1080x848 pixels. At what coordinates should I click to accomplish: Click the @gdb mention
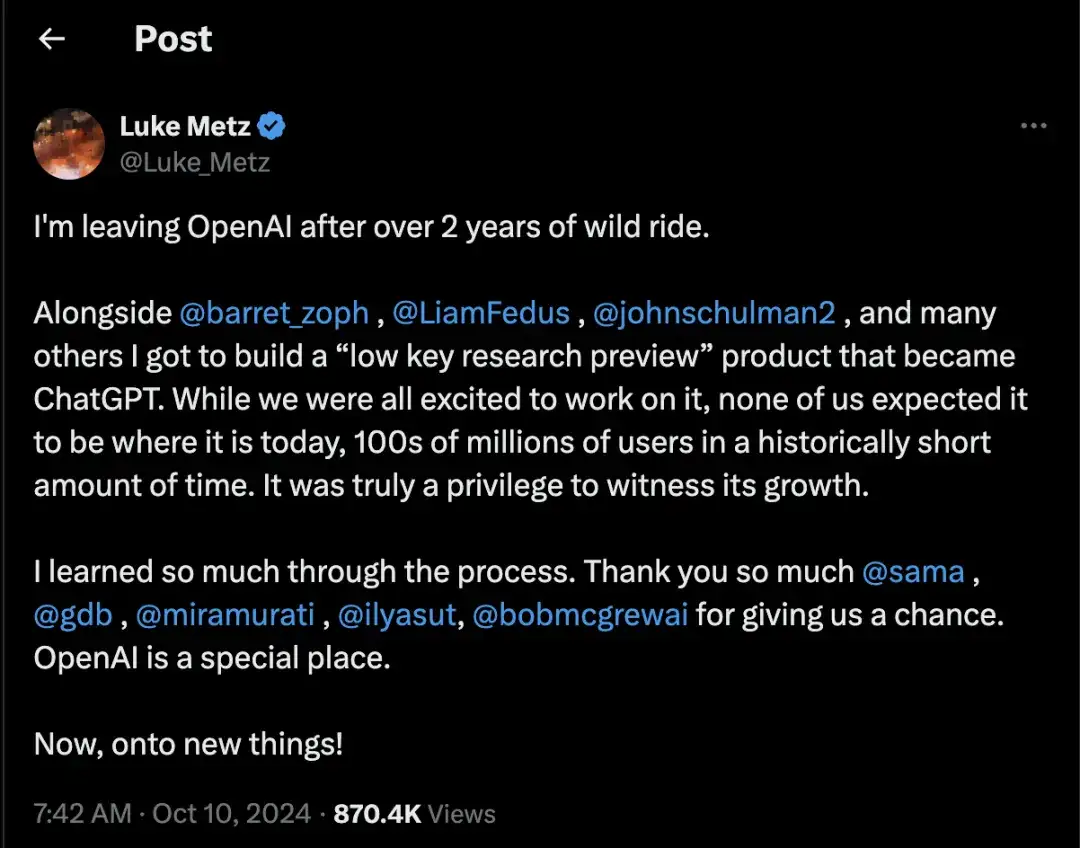(73, 614)
